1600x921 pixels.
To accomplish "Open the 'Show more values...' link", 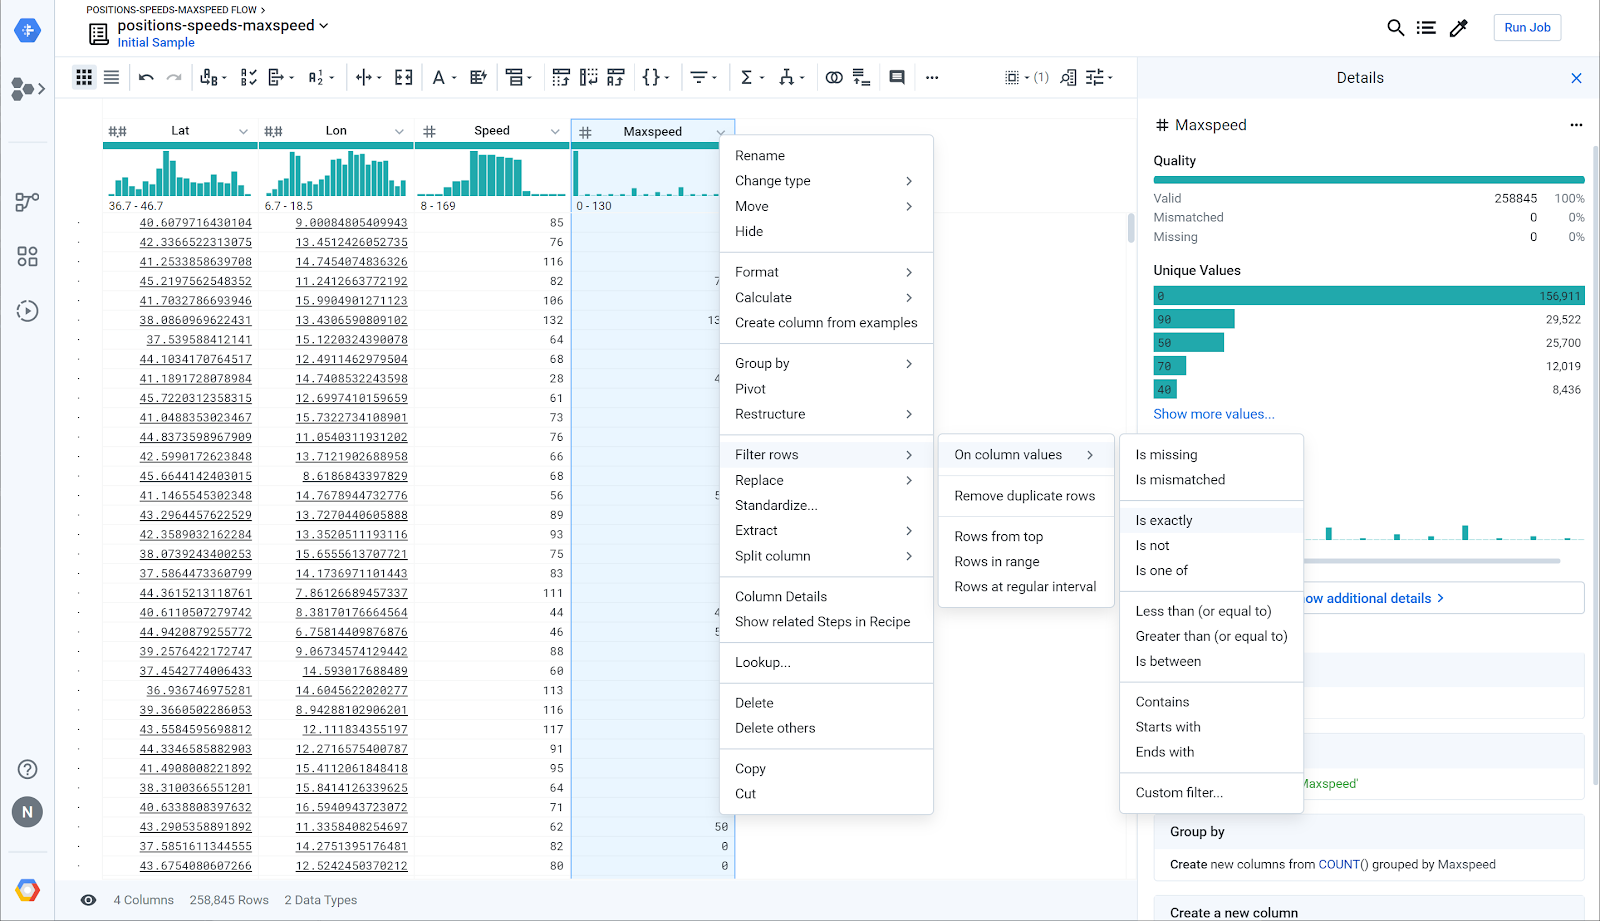I will click(1214, 414).
